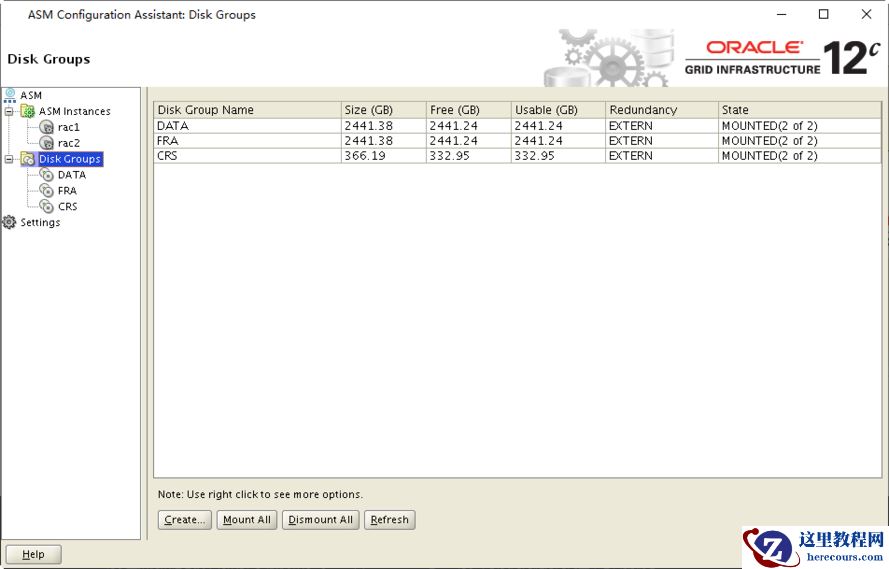Select ASM root in the tree

pos(31,95)
